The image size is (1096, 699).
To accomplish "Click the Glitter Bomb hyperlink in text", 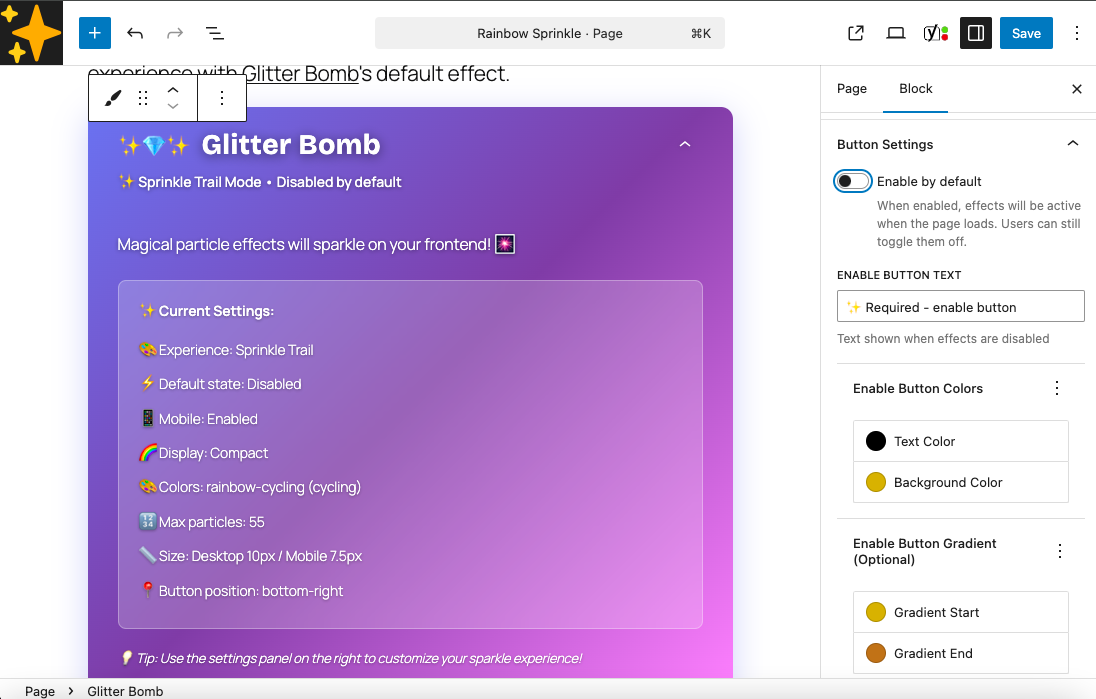I will (300, 74).
